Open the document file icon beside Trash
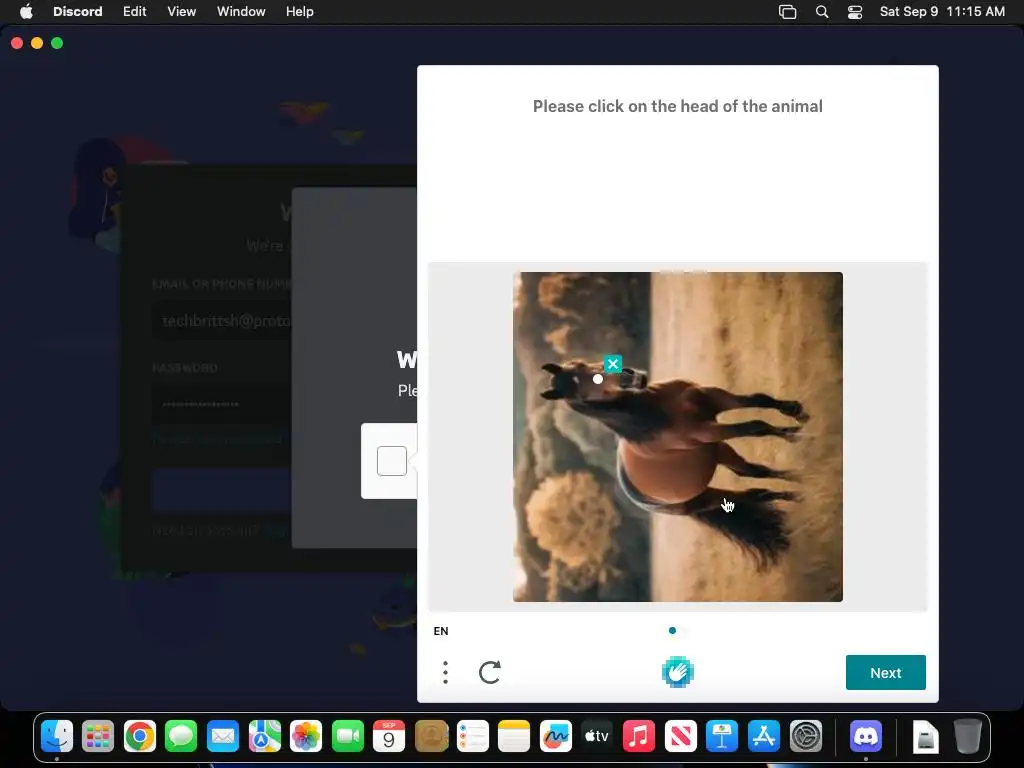Viewport: 1024px width, 768px height. click(925, 737)
